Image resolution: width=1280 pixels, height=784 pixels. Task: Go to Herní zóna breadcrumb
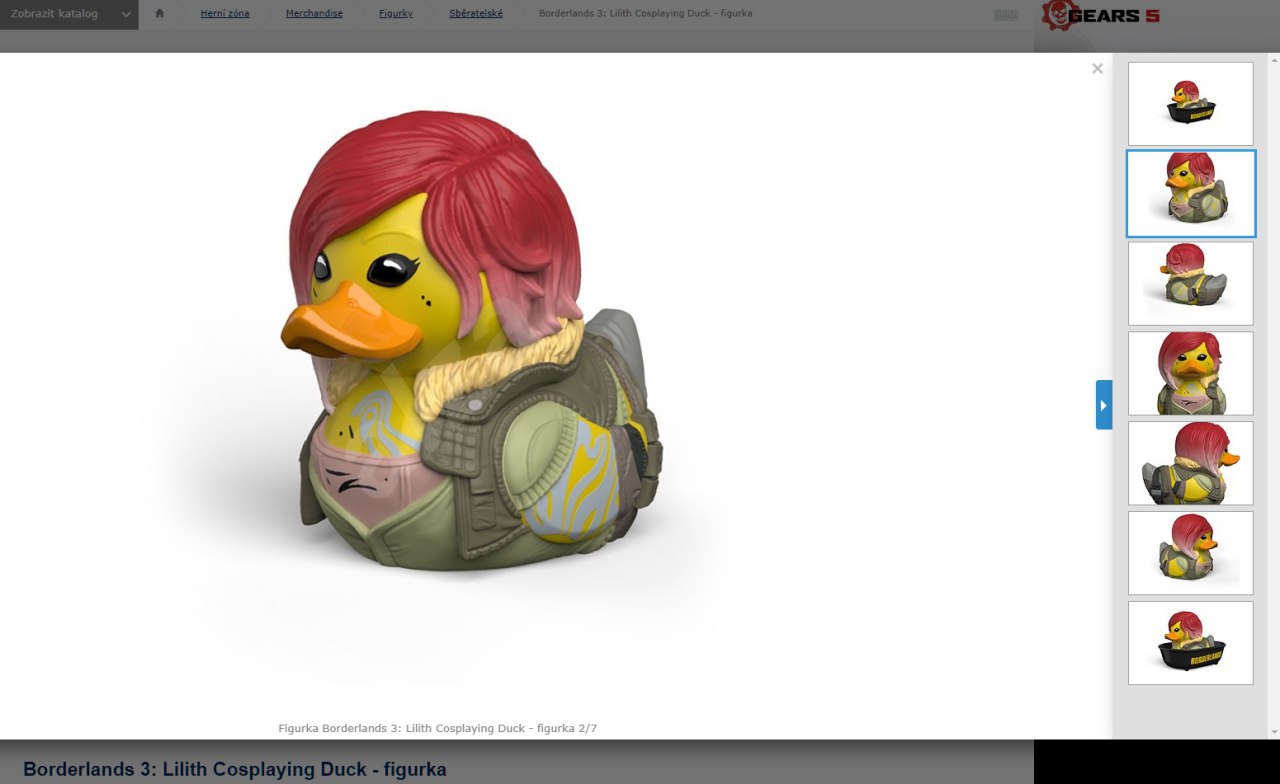click(x=225, y=14)
